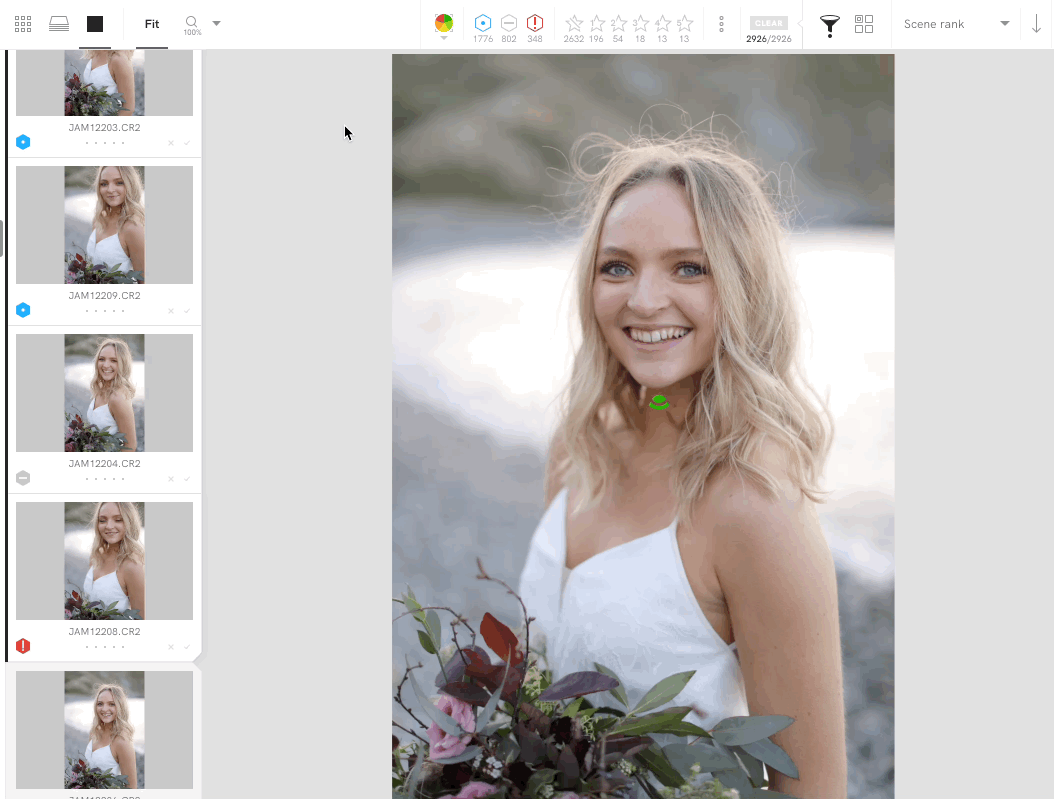Click the red warning badge on JAM12208.CR2

tap(23, 646)
